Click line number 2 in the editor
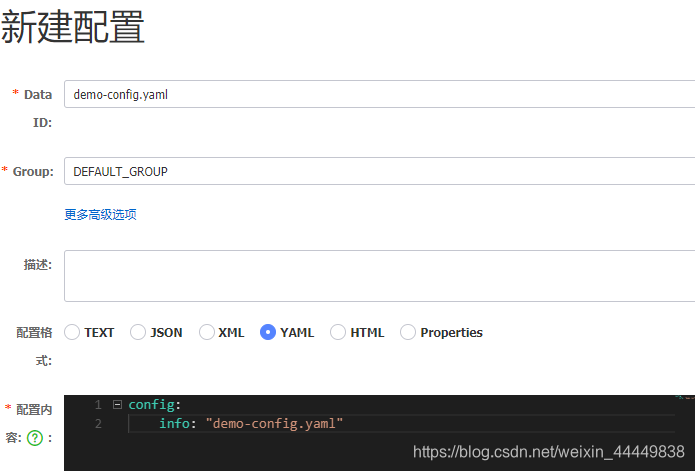This screenshot has width=695, height=471. click(x=98, y=424)
